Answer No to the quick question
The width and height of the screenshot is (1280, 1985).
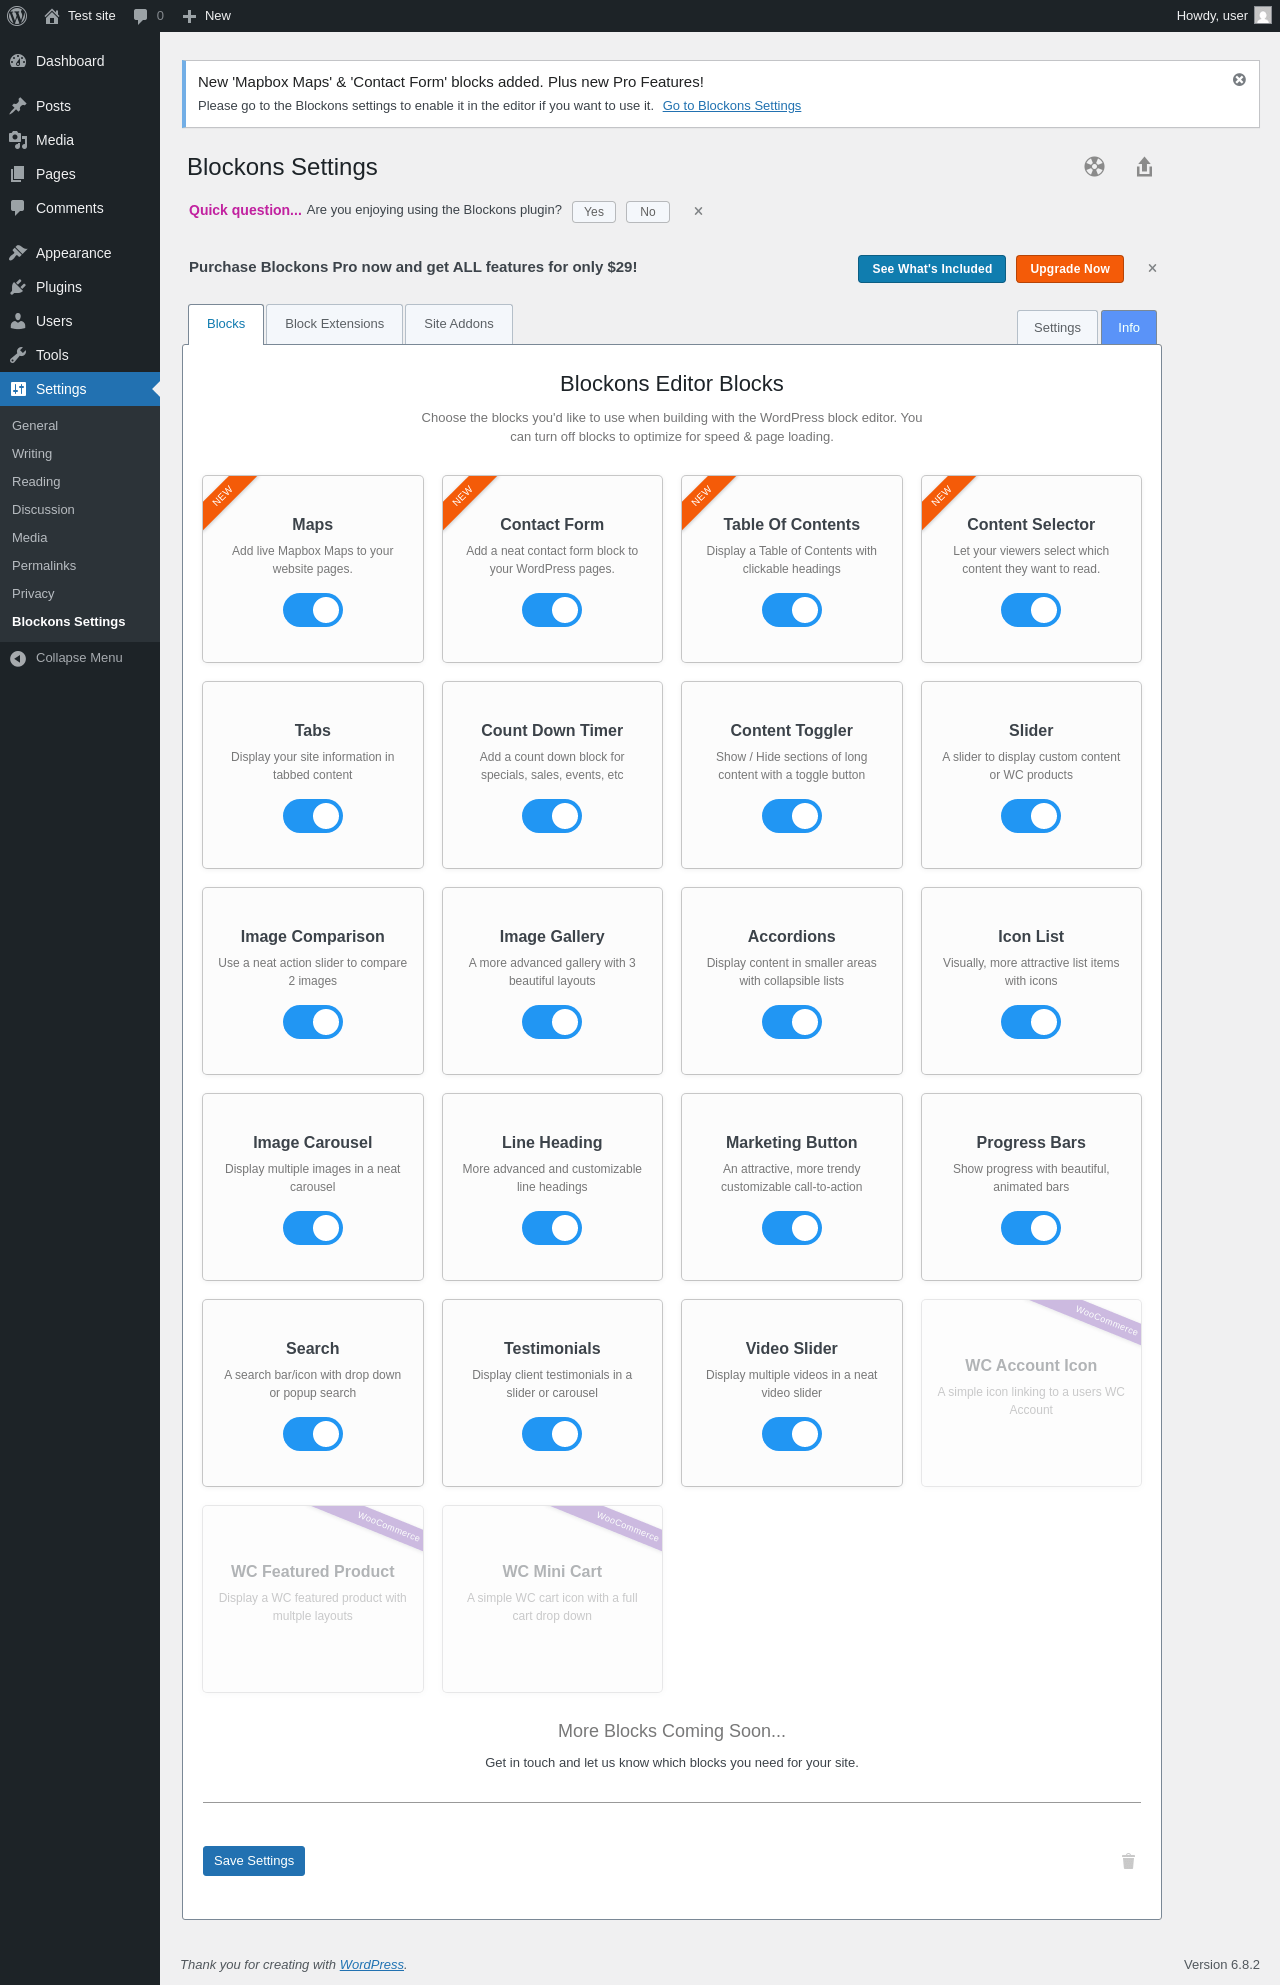[x=648, y=212]
